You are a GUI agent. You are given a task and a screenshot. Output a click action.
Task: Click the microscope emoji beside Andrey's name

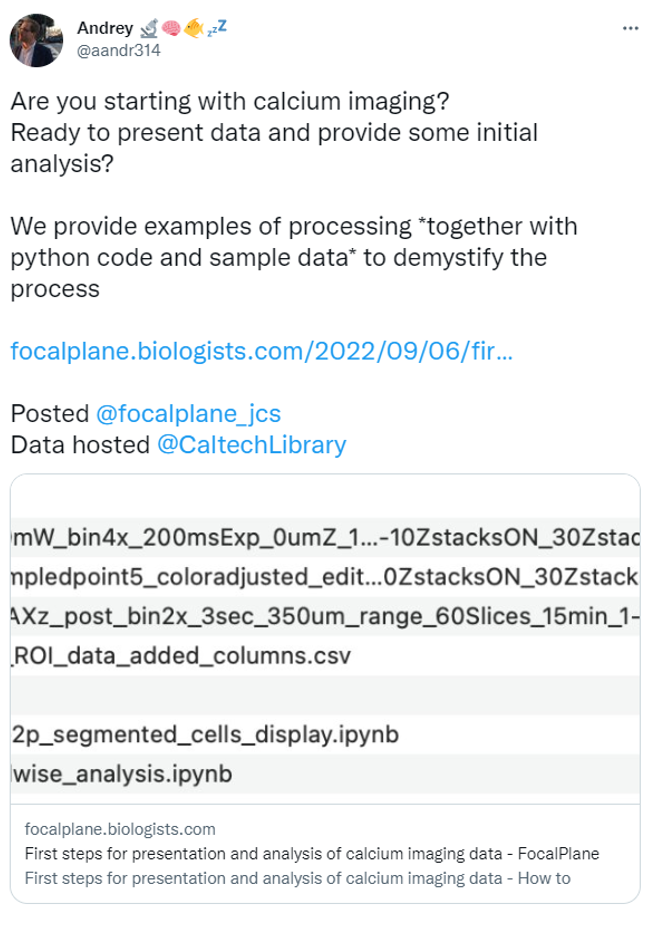[x=149, y=28]
